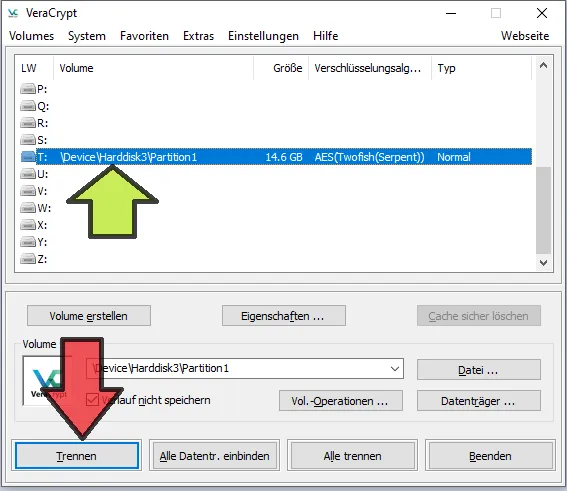The height and width of the screenshot is (491, 567).
Task: Select the U: drive icon
Action: [27, 174]
